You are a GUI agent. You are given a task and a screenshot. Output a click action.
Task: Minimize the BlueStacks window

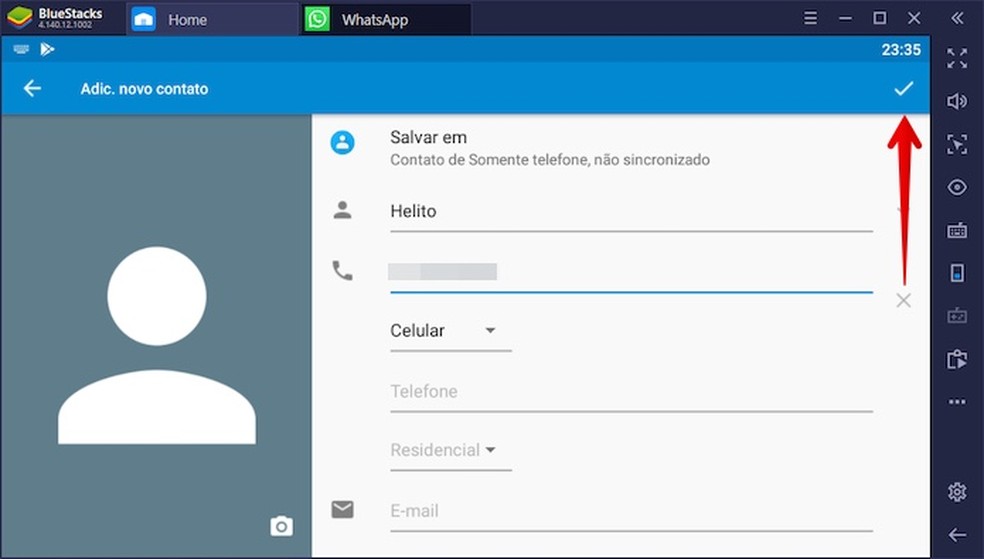(845, 18)
